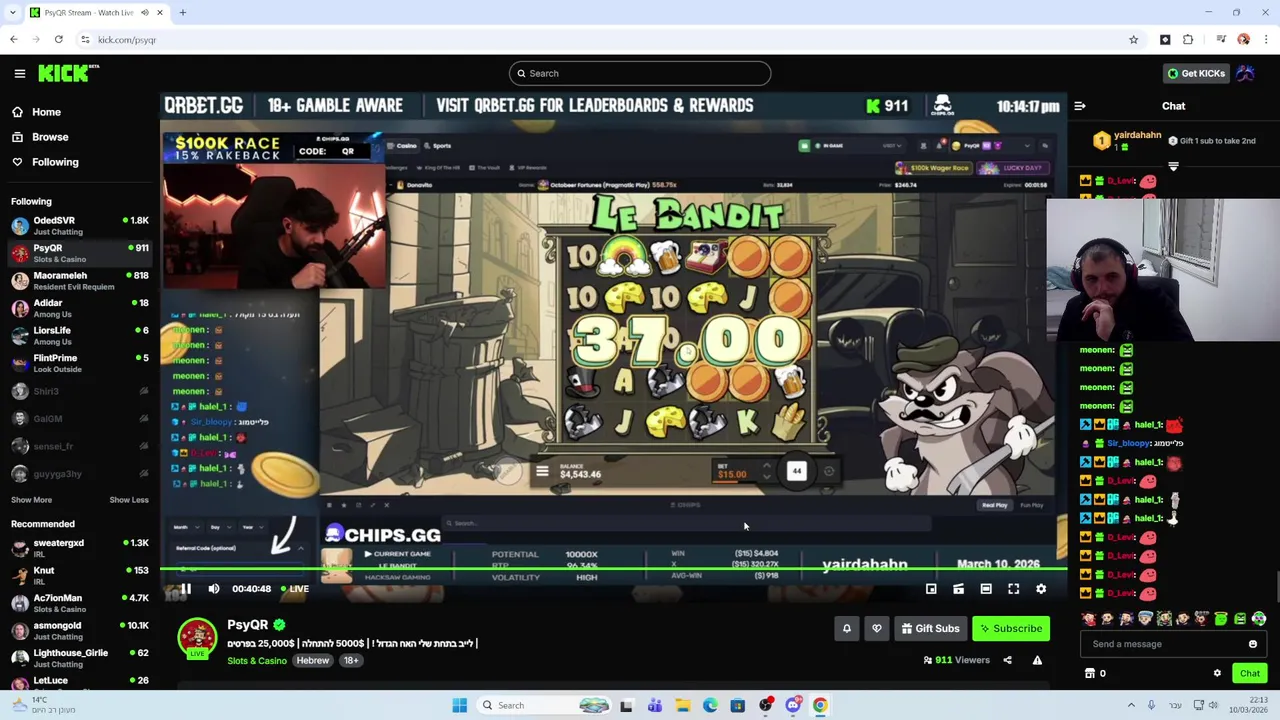1280x720 pixels.
Task: Mute the stream volume
Action: [x=213, y=589]
